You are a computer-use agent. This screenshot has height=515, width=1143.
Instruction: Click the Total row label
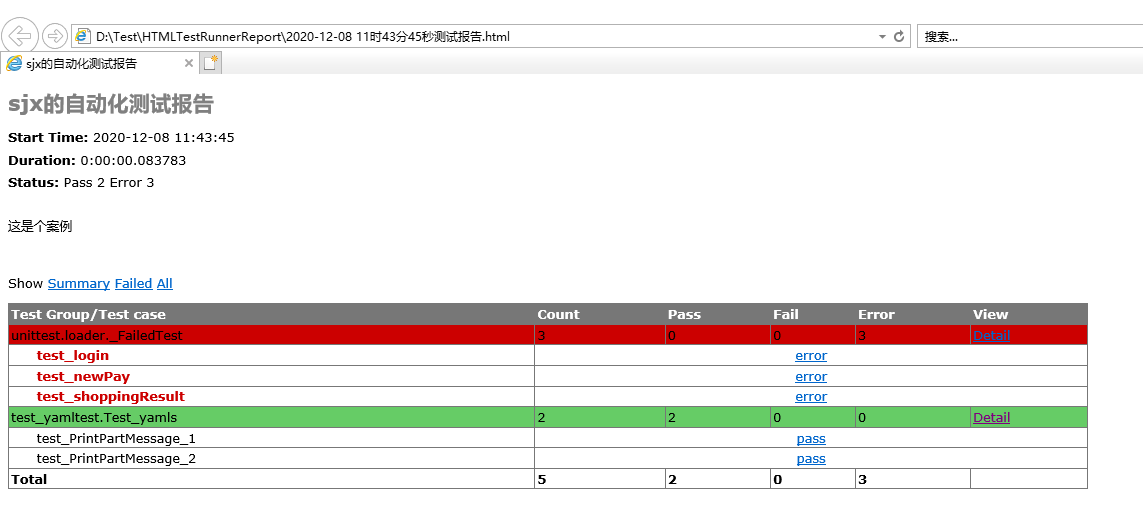click(29, 479)
